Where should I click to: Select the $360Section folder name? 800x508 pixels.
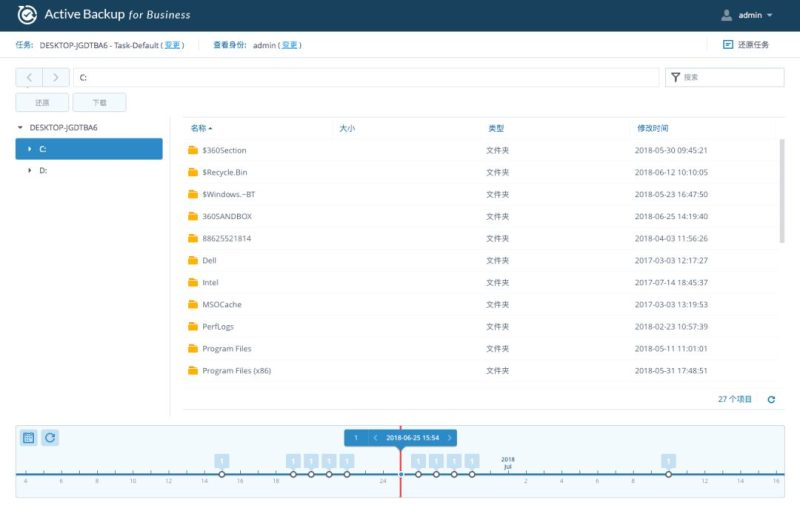(x=224, y=150)
